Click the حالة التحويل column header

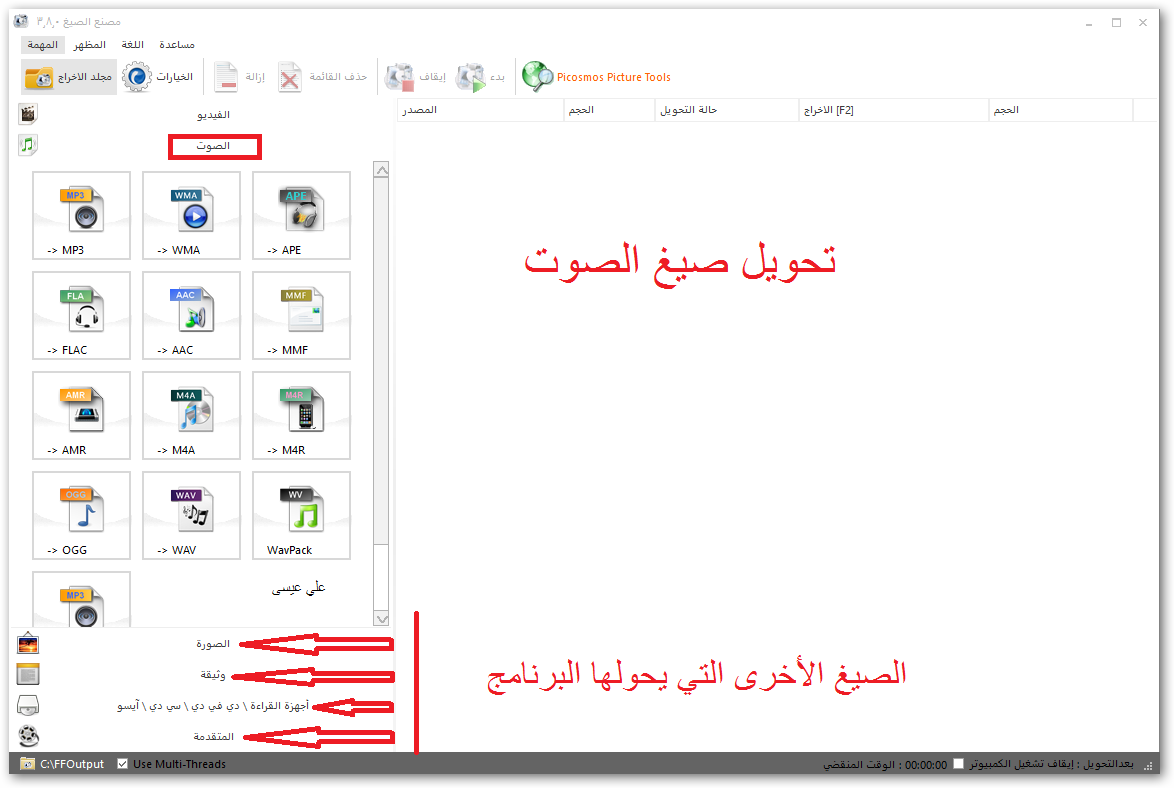tap(689, 110)
